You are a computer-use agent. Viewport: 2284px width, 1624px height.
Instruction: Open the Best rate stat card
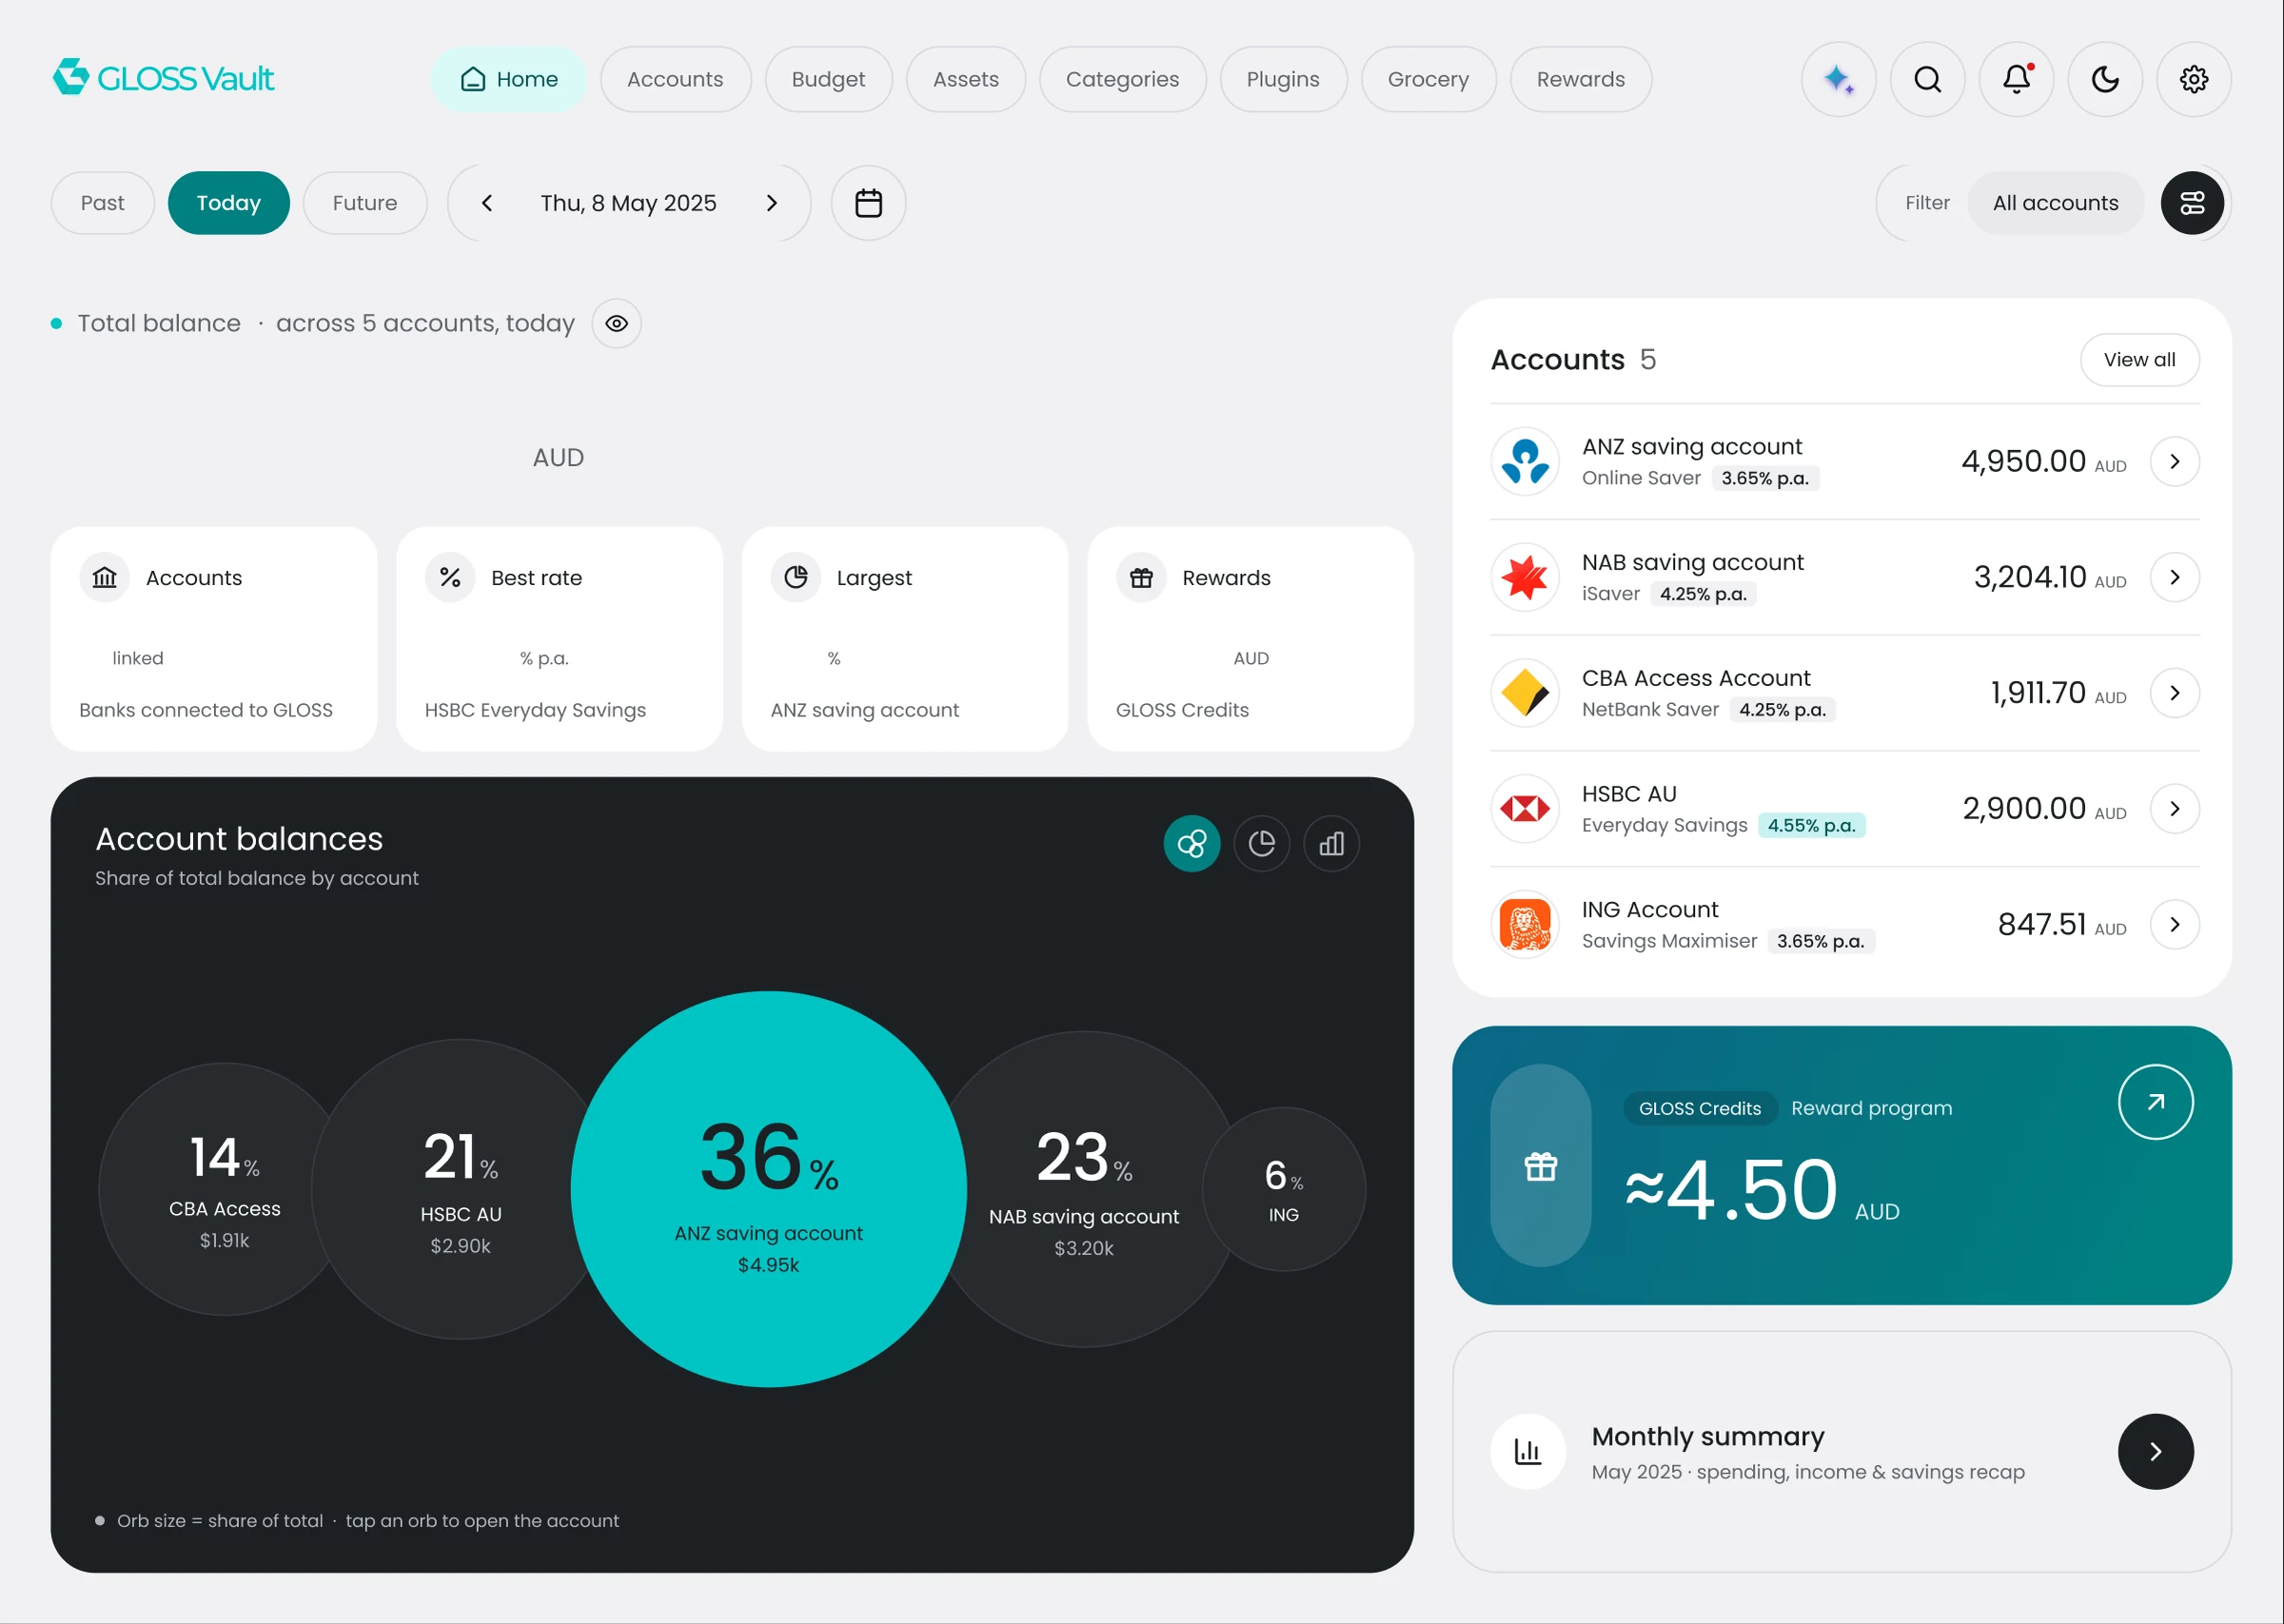pyautogui.click(x=559, y=639)
